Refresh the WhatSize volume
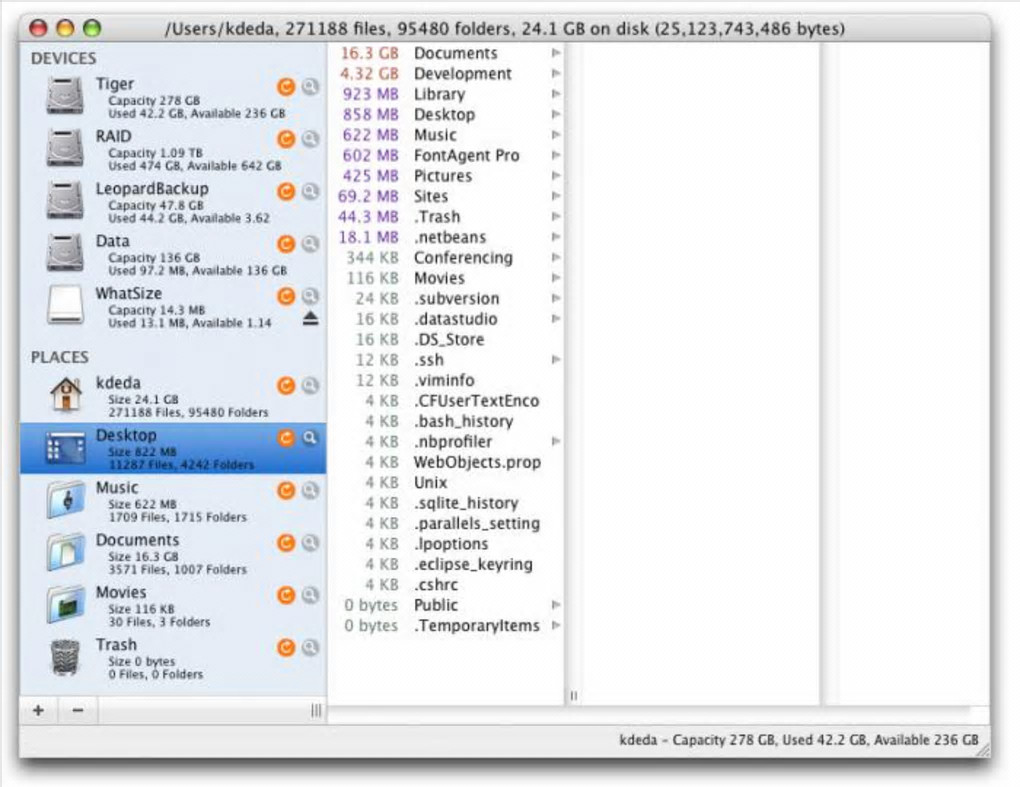1020x787 pixels. tap(286, 297)
